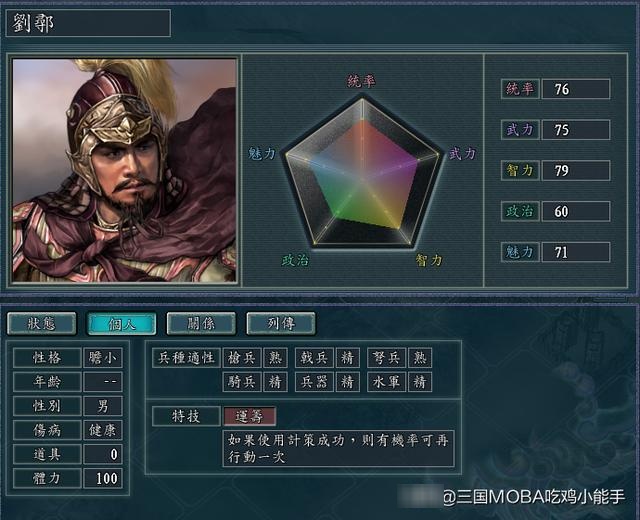Click the 政治 stat value 60
The height and width of the screenshot is (520, 640).
click(x=576, y=211)
